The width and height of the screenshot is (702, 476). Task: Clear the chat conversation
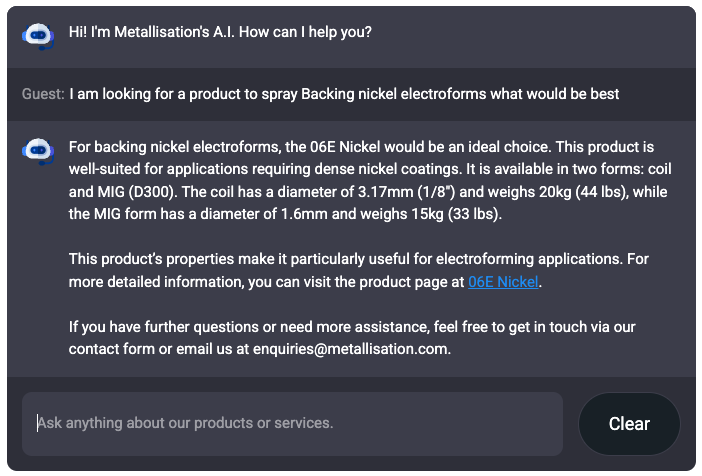pos(629,424)
